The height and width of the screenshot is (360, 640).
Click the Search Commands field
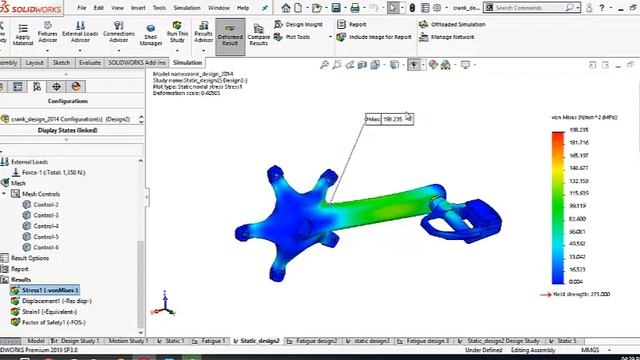coord(532,8)
